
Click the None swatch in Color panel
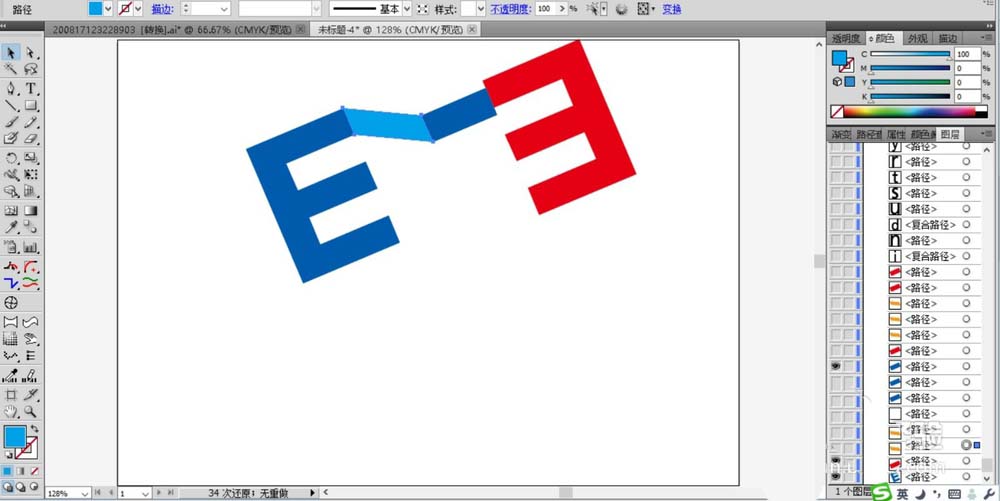837,112
